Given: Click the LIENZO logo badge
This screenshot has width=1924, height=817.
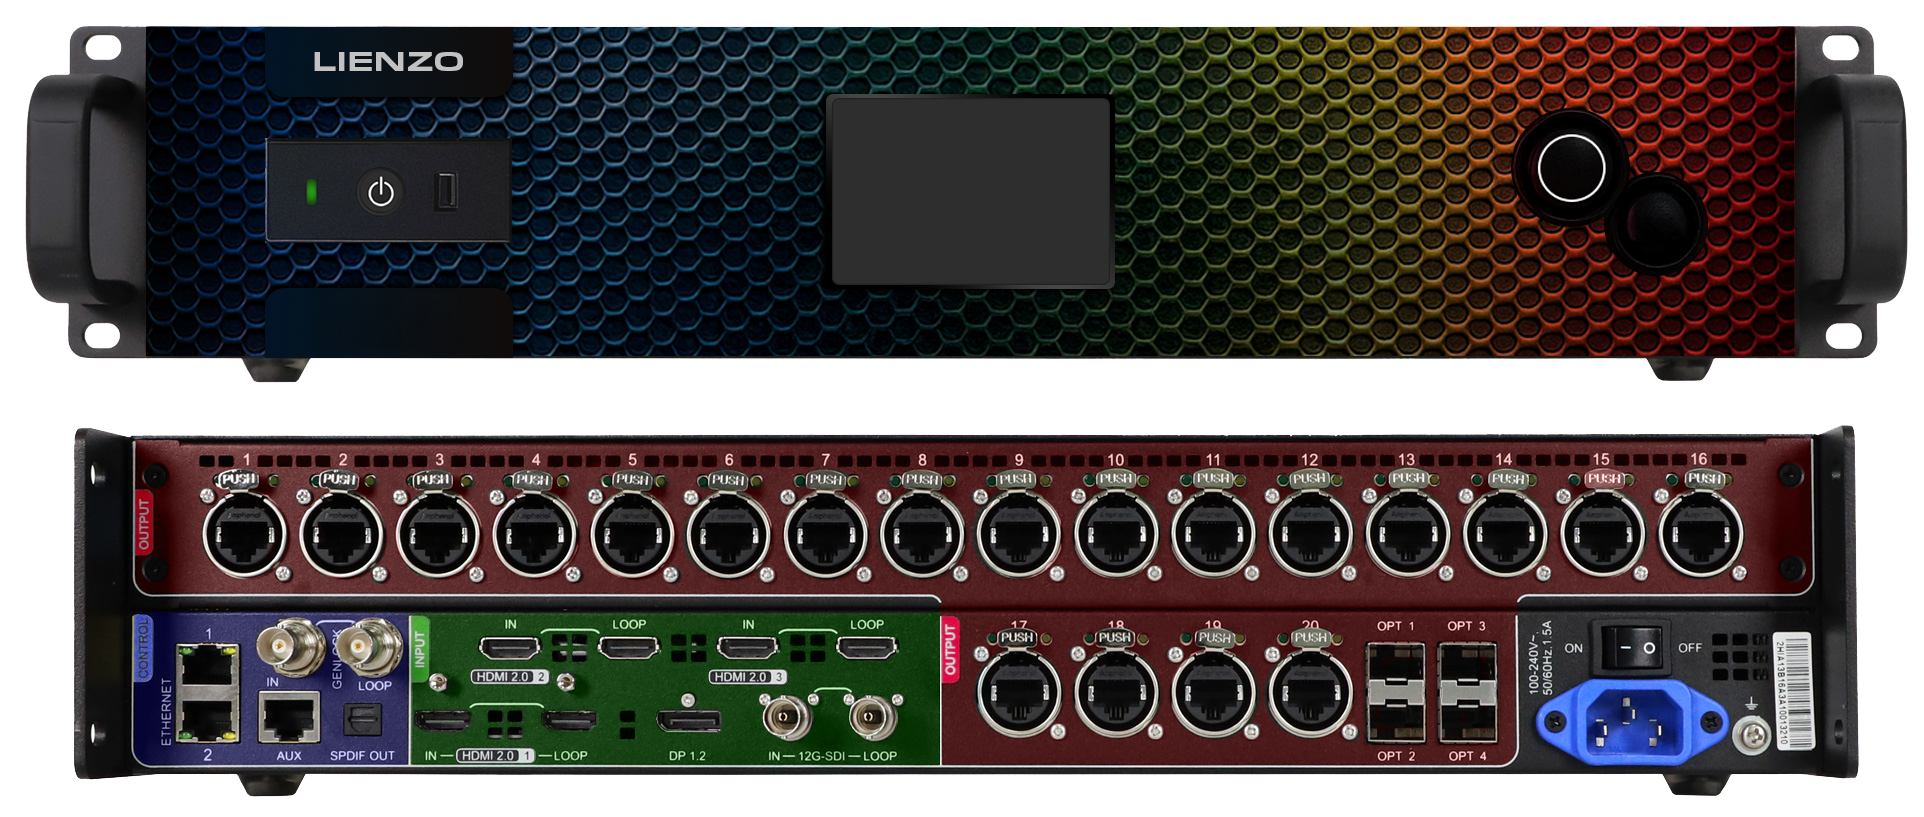Looking at the screenshot, I should [x=388, y=62].
